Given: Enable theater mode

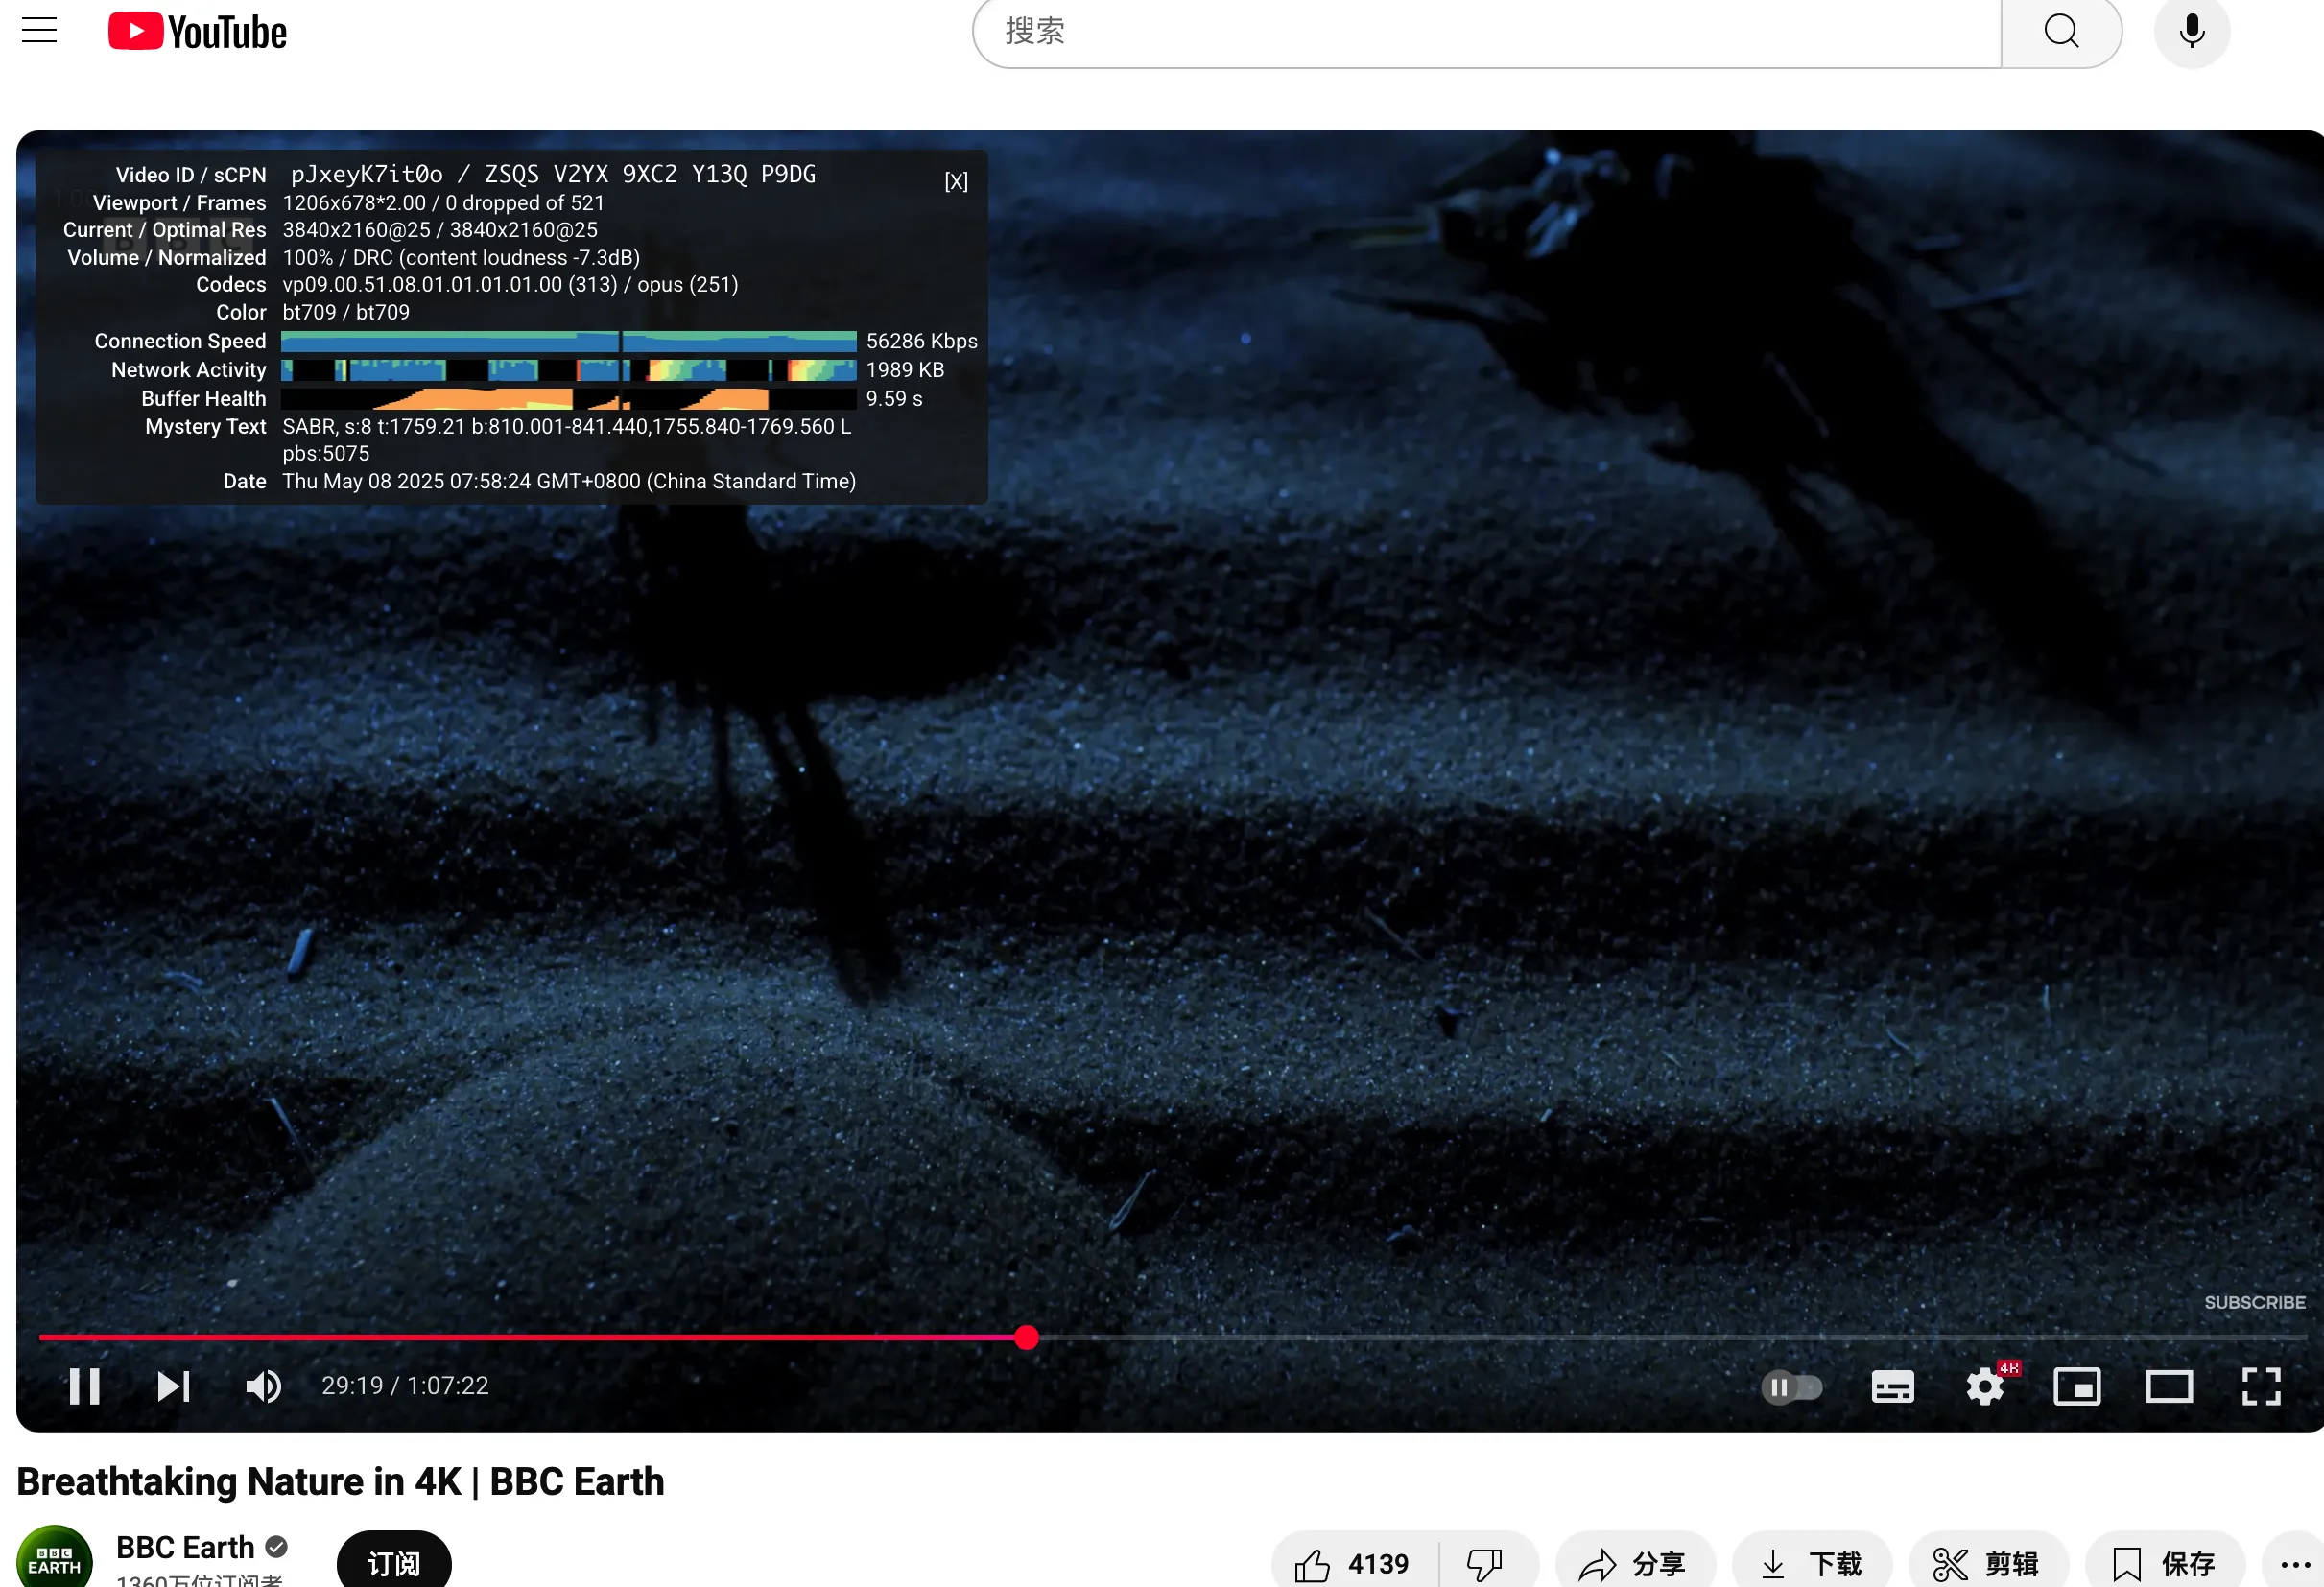Looking at the screenshot, I should tap(2168, 1386).
